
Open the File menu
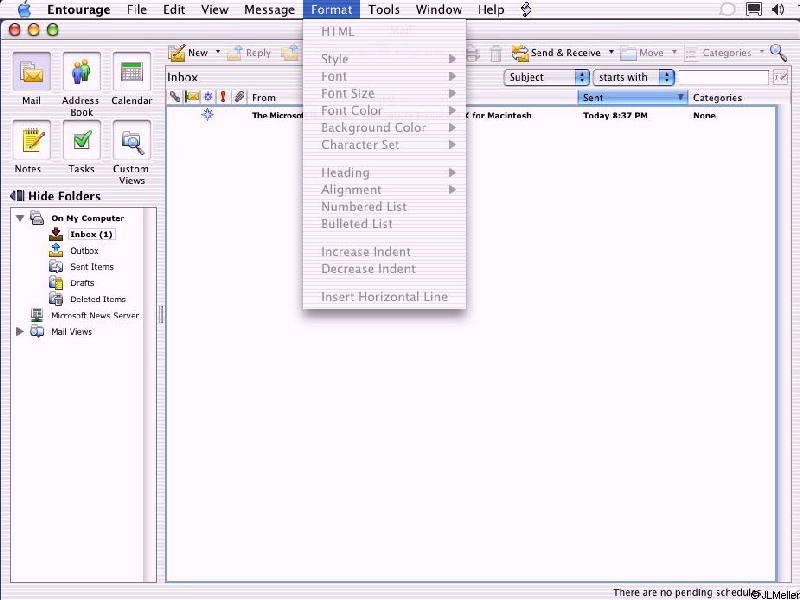click(x=137, y=10)
